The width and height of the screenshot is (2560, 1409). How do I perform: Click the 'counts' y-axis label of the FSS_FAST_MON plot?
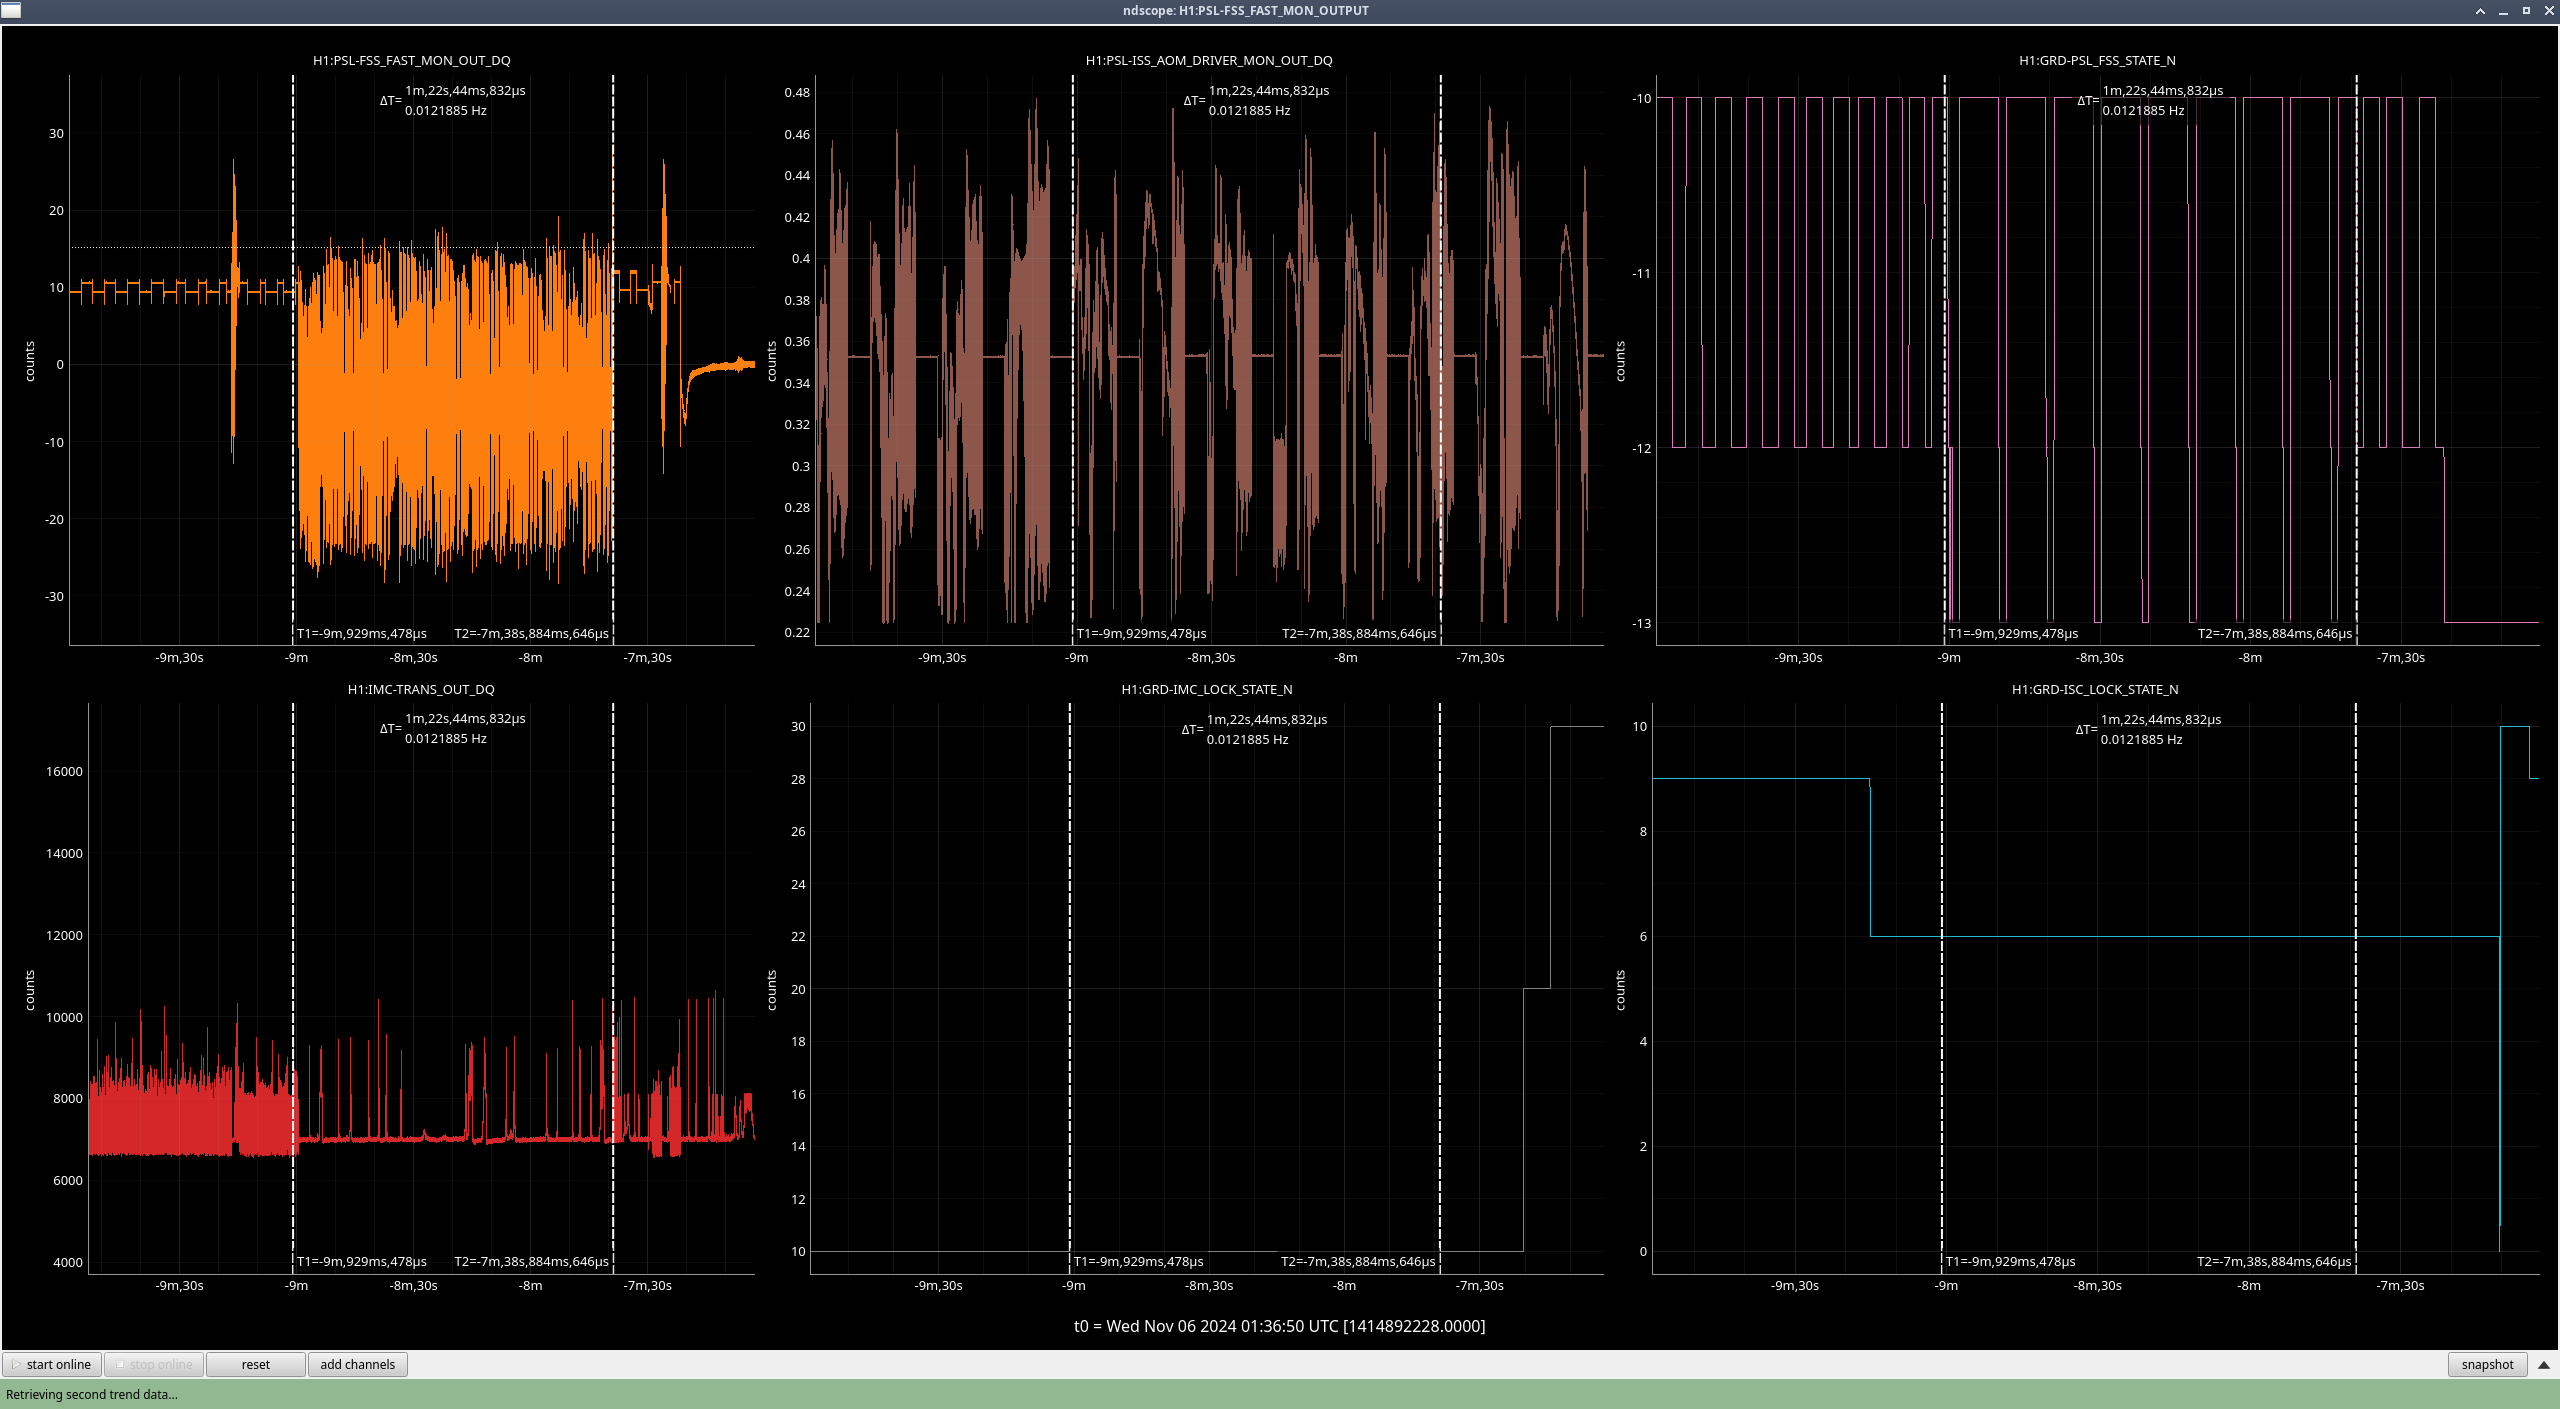click(30, 361)
